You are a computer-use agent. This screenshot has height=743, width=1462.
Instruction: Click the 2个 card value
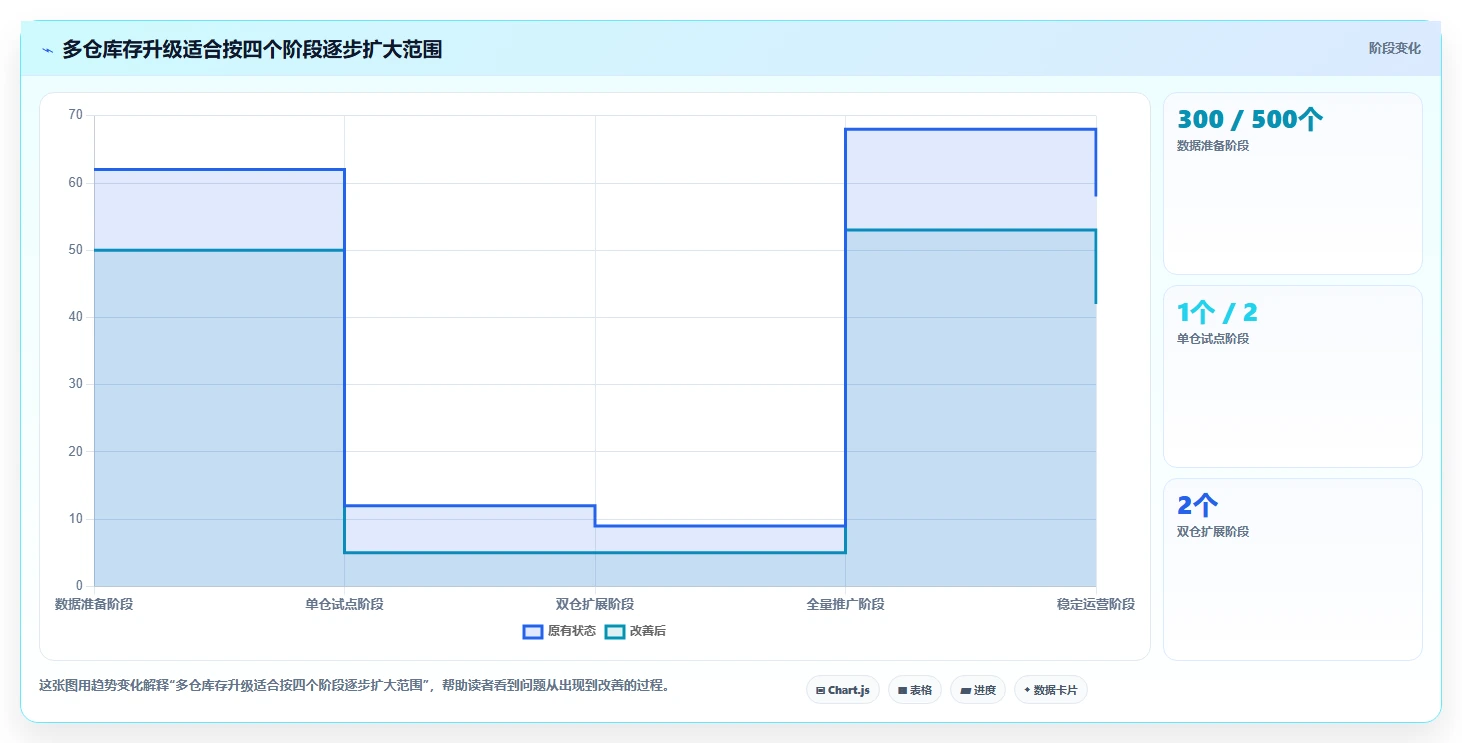1197,506
